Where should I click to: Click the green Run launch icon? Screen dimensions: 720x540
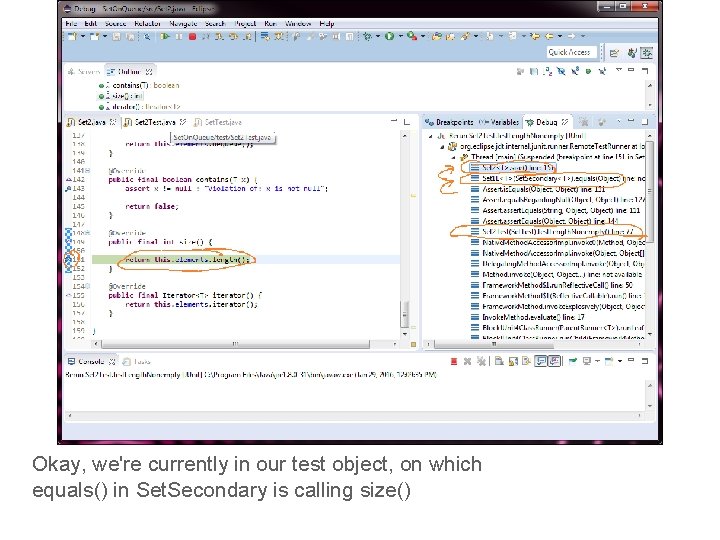pos(390,36)
